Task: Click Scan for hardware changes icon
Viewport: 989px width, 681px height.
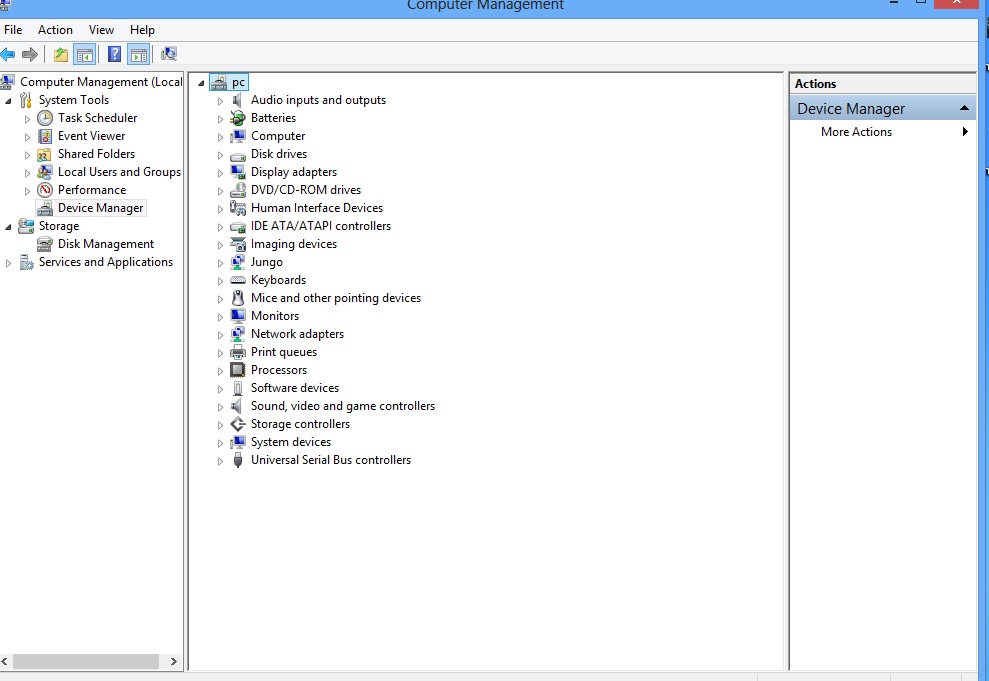Action: (169, 54)
